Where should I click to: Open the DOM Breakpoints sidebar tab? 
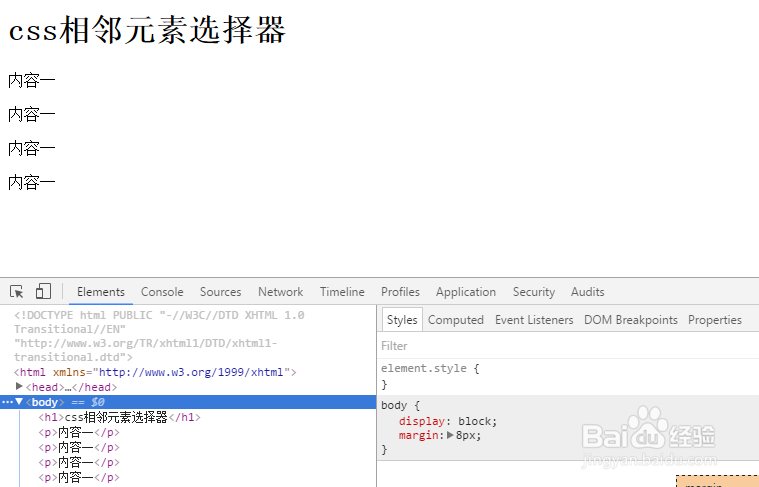(x=631, y=320)
